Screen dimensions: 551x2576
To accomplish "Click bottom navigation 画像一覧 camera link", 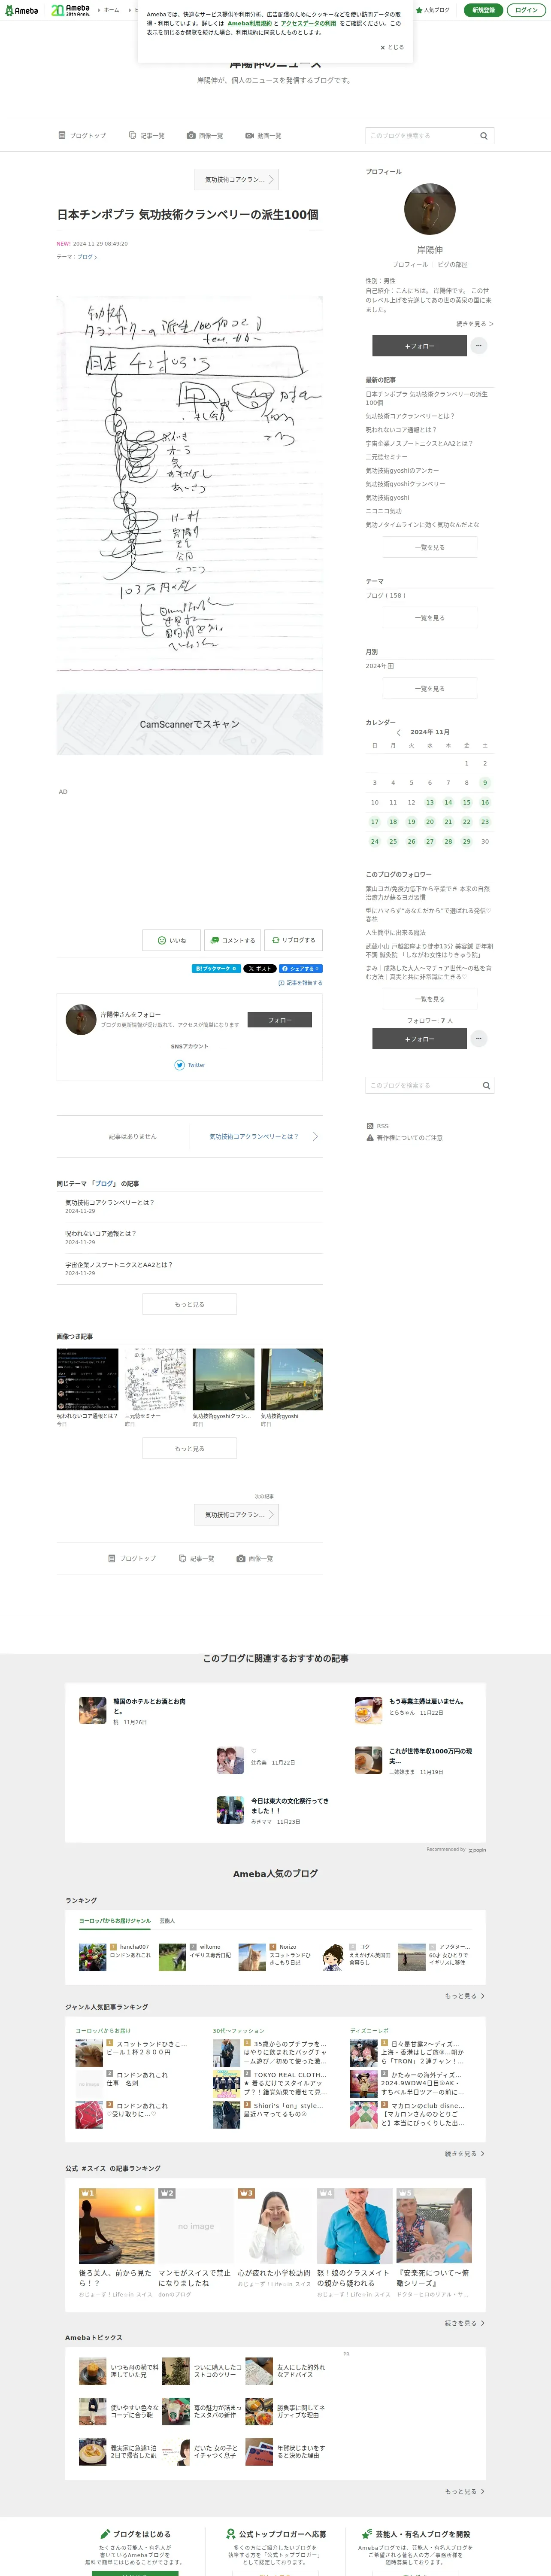I will coord(255,1558).
